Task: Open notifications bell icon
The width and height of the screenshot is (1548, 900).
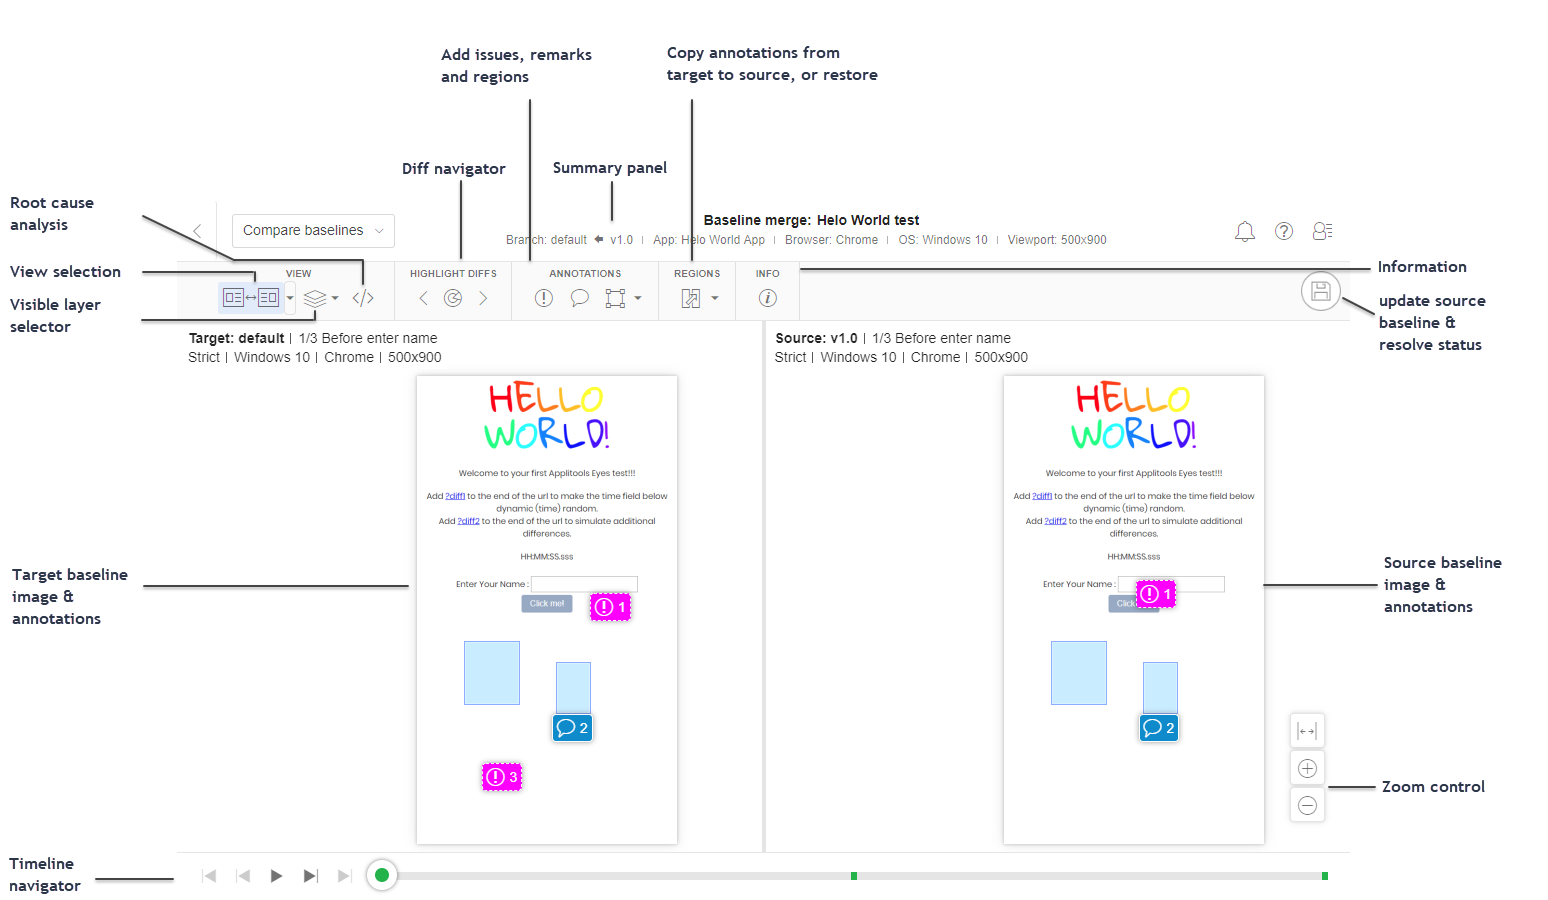Action: coord(1244,232)
